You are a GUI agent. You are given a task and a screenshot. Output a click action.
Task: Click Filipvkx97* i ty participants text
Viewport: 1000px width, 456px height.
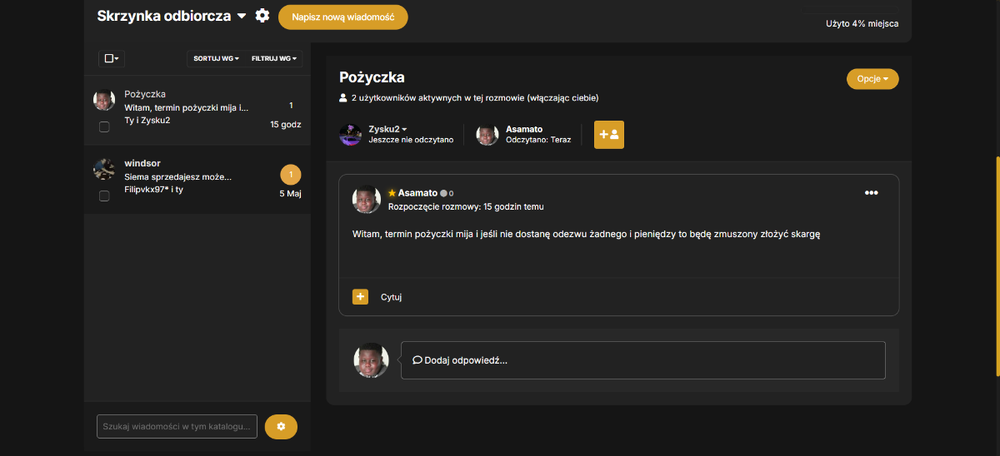coord(154,189)
